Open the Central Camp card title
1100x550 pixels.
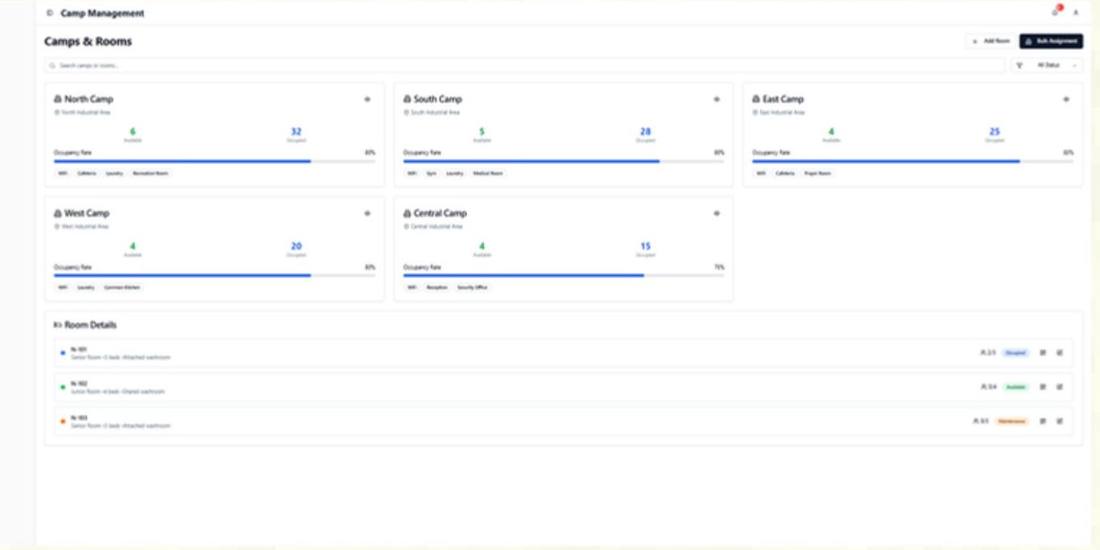click(440, 213)
